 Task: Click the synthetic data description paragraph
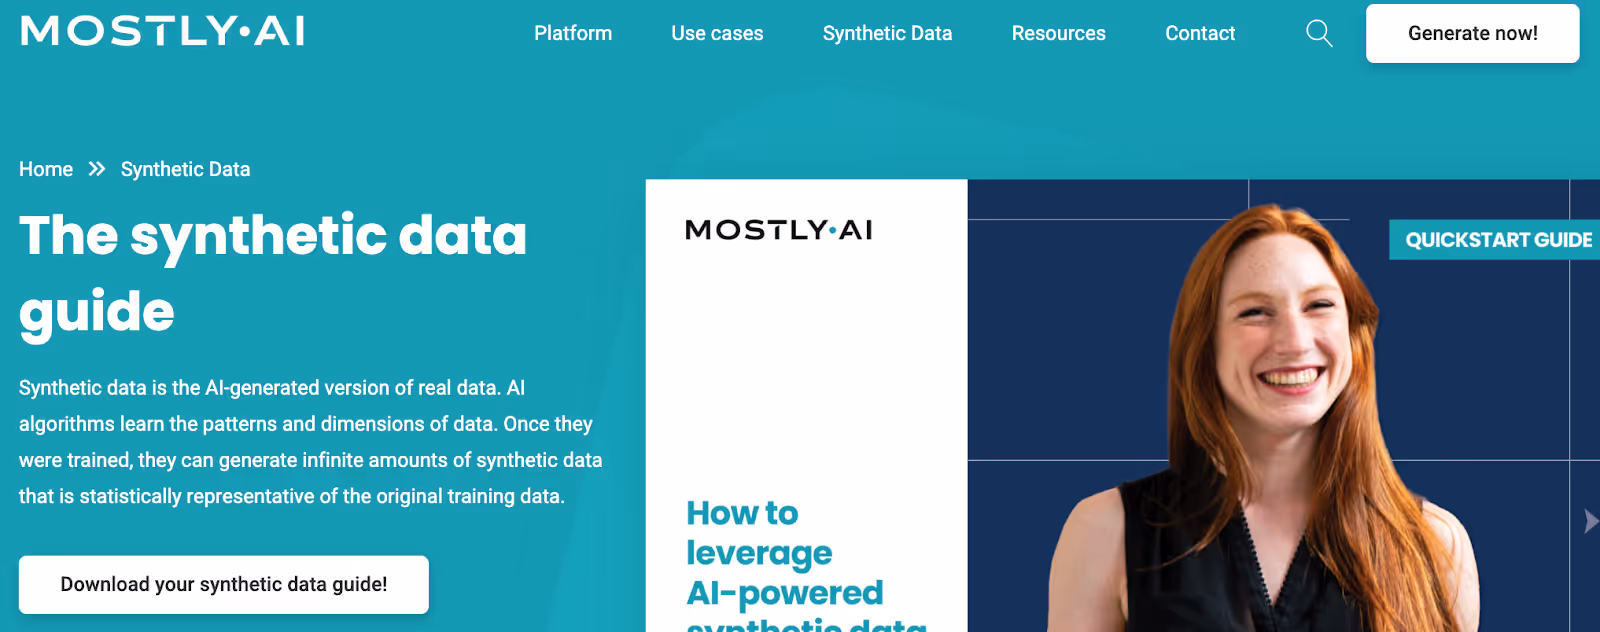pyautogui.click(x=311, y=442)
